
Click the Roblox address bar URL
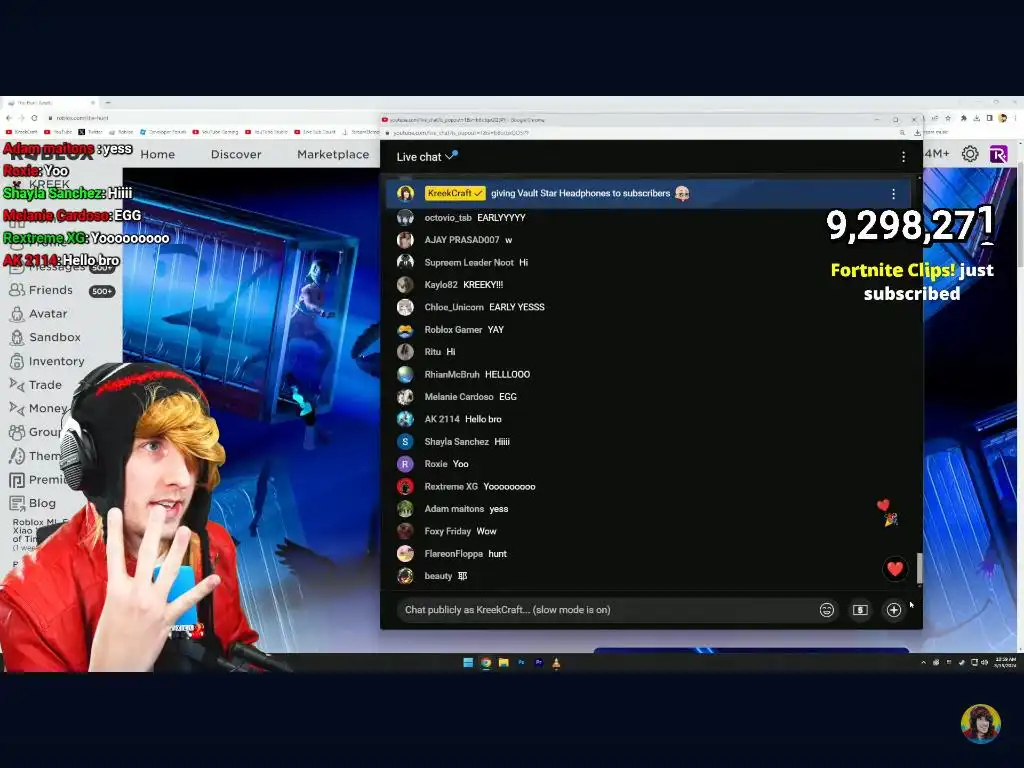(82, 118)
